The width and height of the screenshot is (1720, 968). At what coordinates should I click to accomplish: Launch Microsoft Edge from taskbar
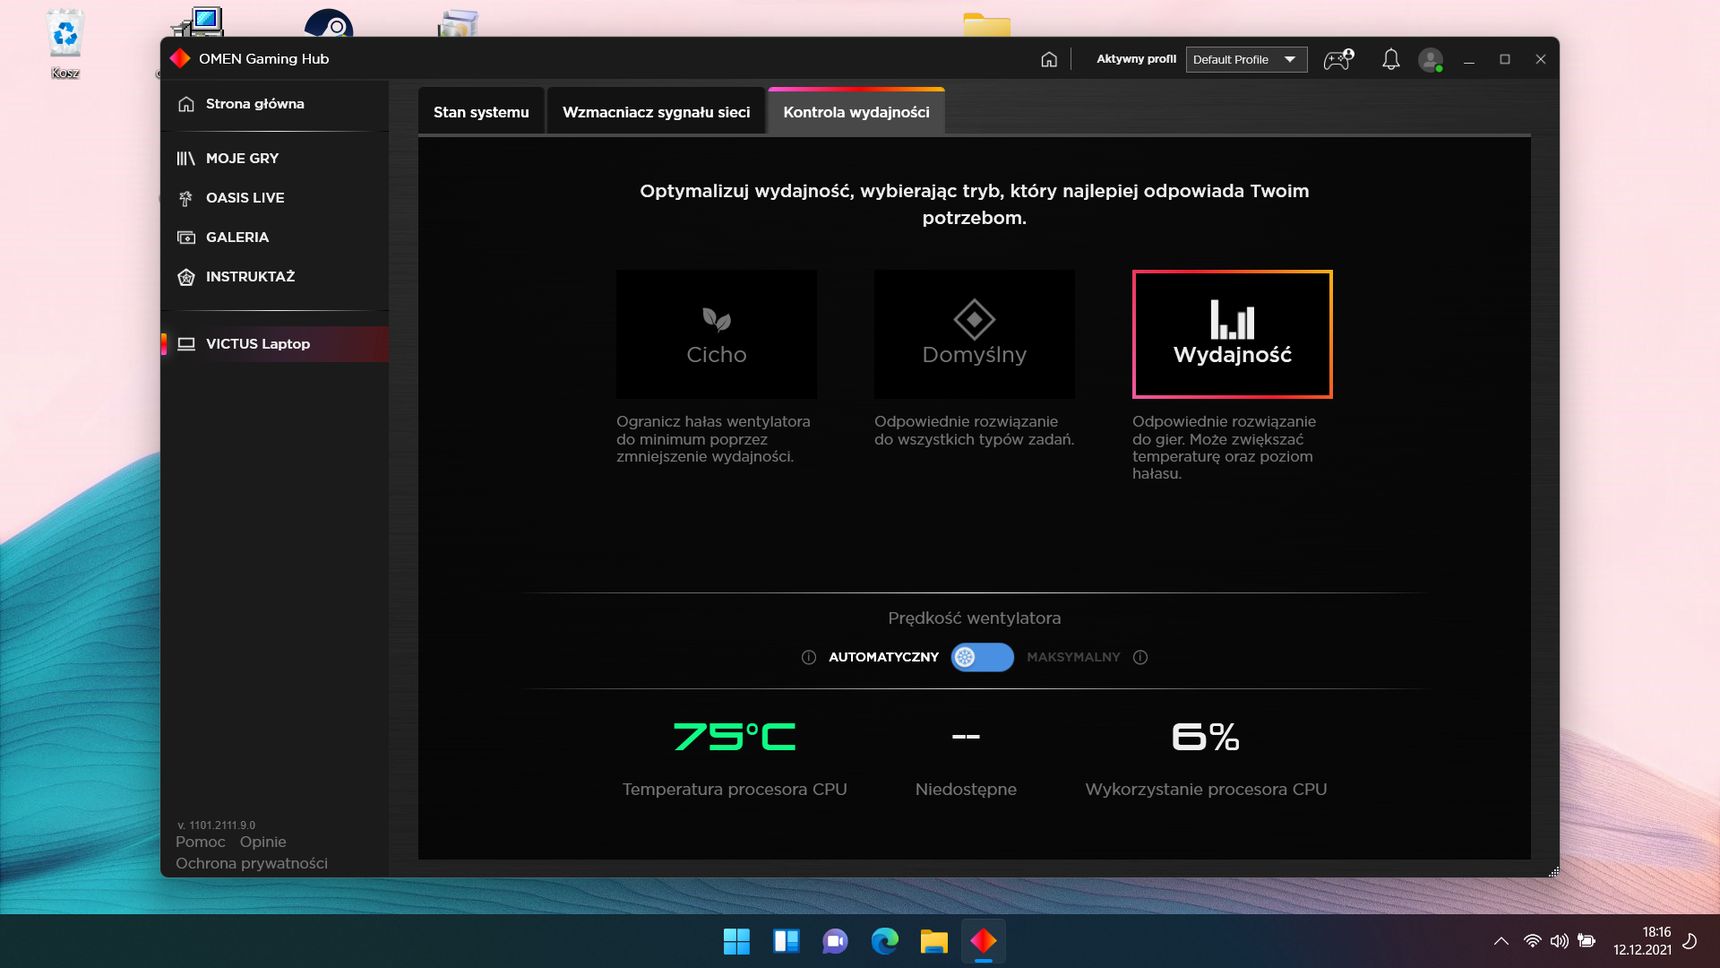[884, 941]
